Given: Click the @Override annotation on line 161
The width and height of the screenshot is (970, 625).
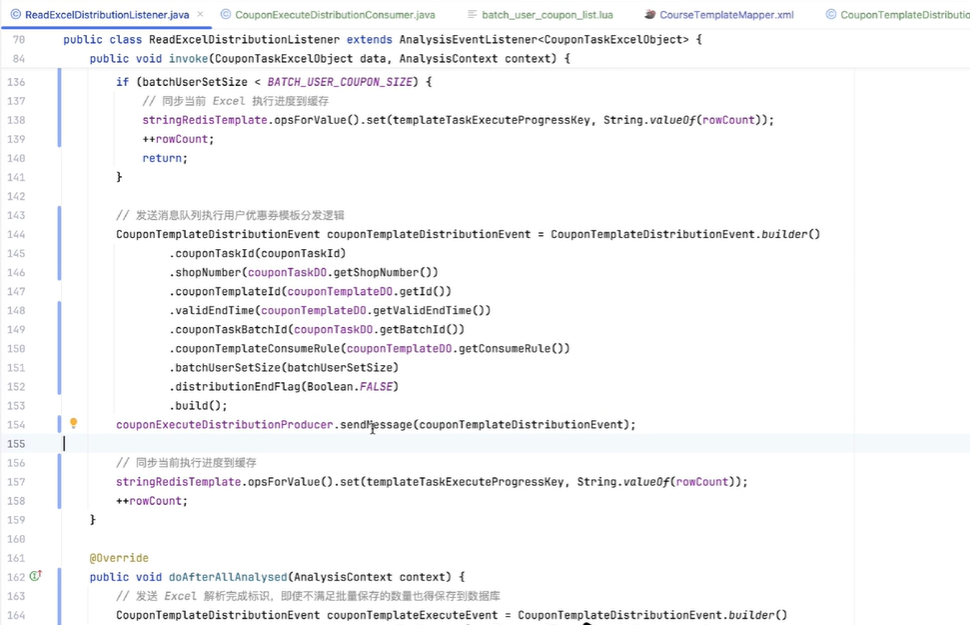Looking at the screenshot, I should click(x=119, y=558).
